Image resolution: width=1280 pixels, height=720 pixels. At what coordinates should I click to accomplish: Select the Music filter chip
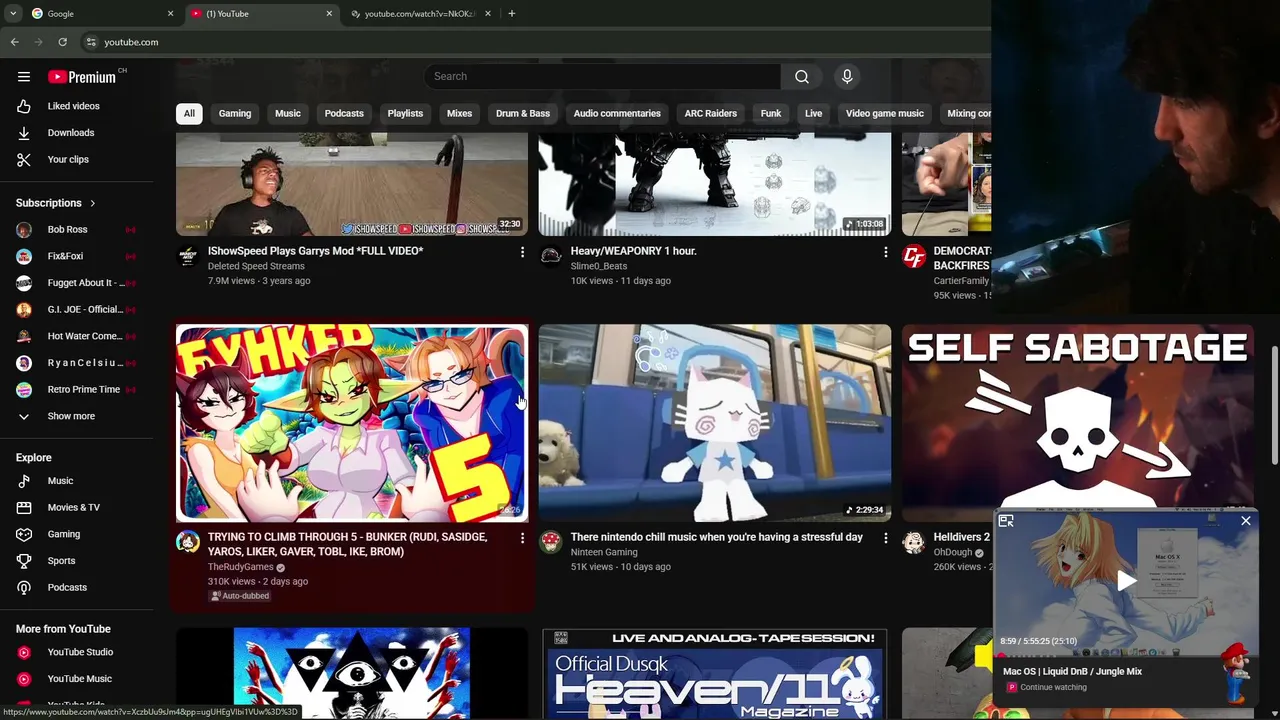click(x=288, y=113)
